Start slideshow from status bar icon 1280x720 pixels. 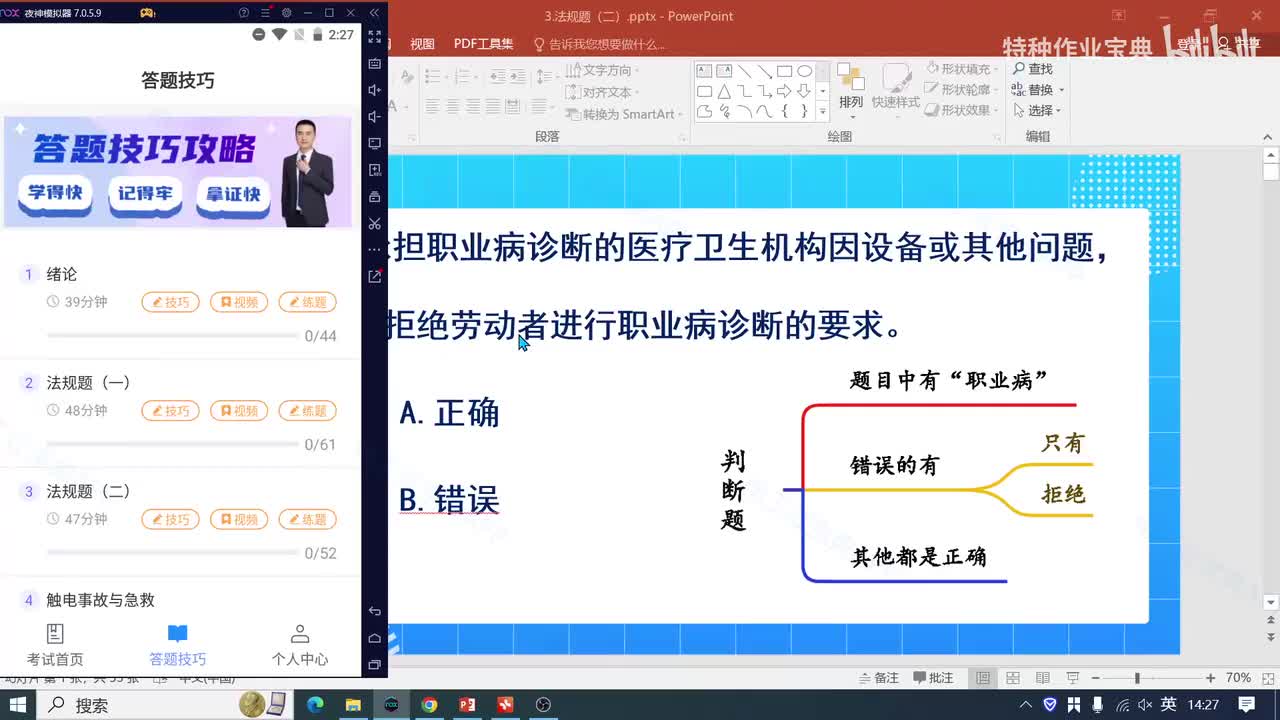1072,678
